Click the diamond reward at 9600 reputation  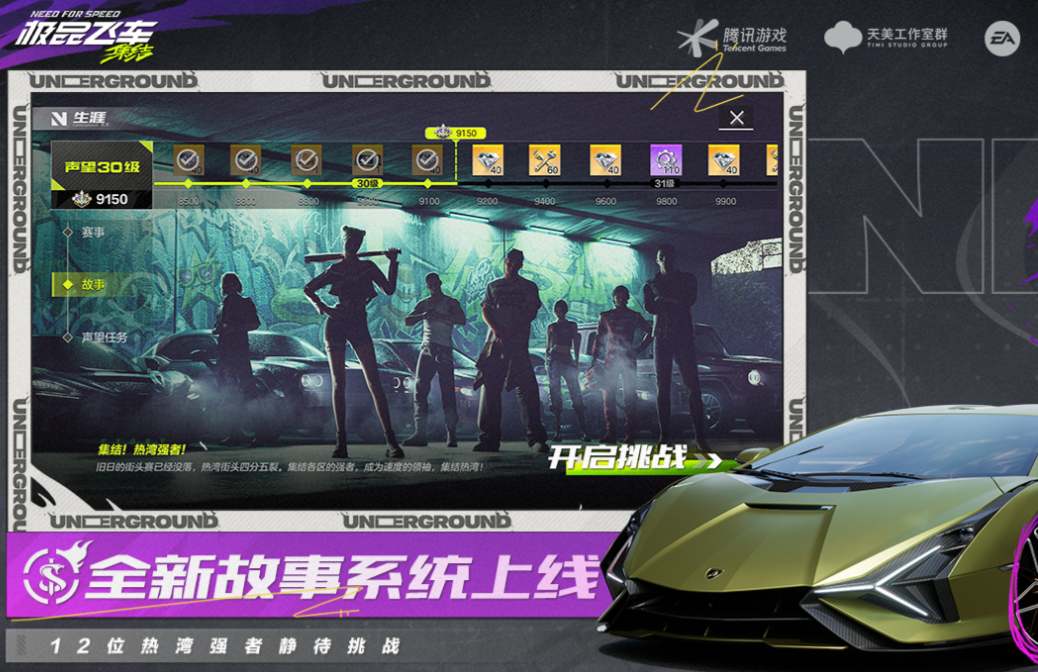605,160
